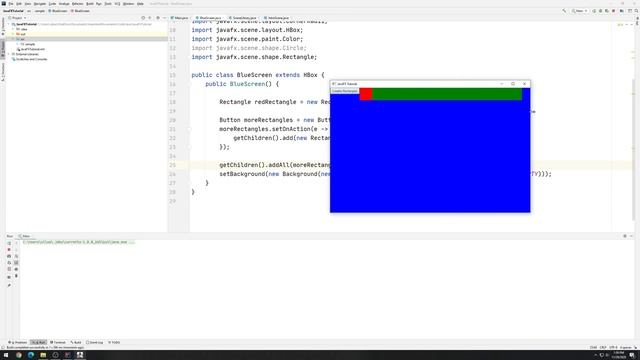Switch to the third editor tab

click(x=243, y=18)
